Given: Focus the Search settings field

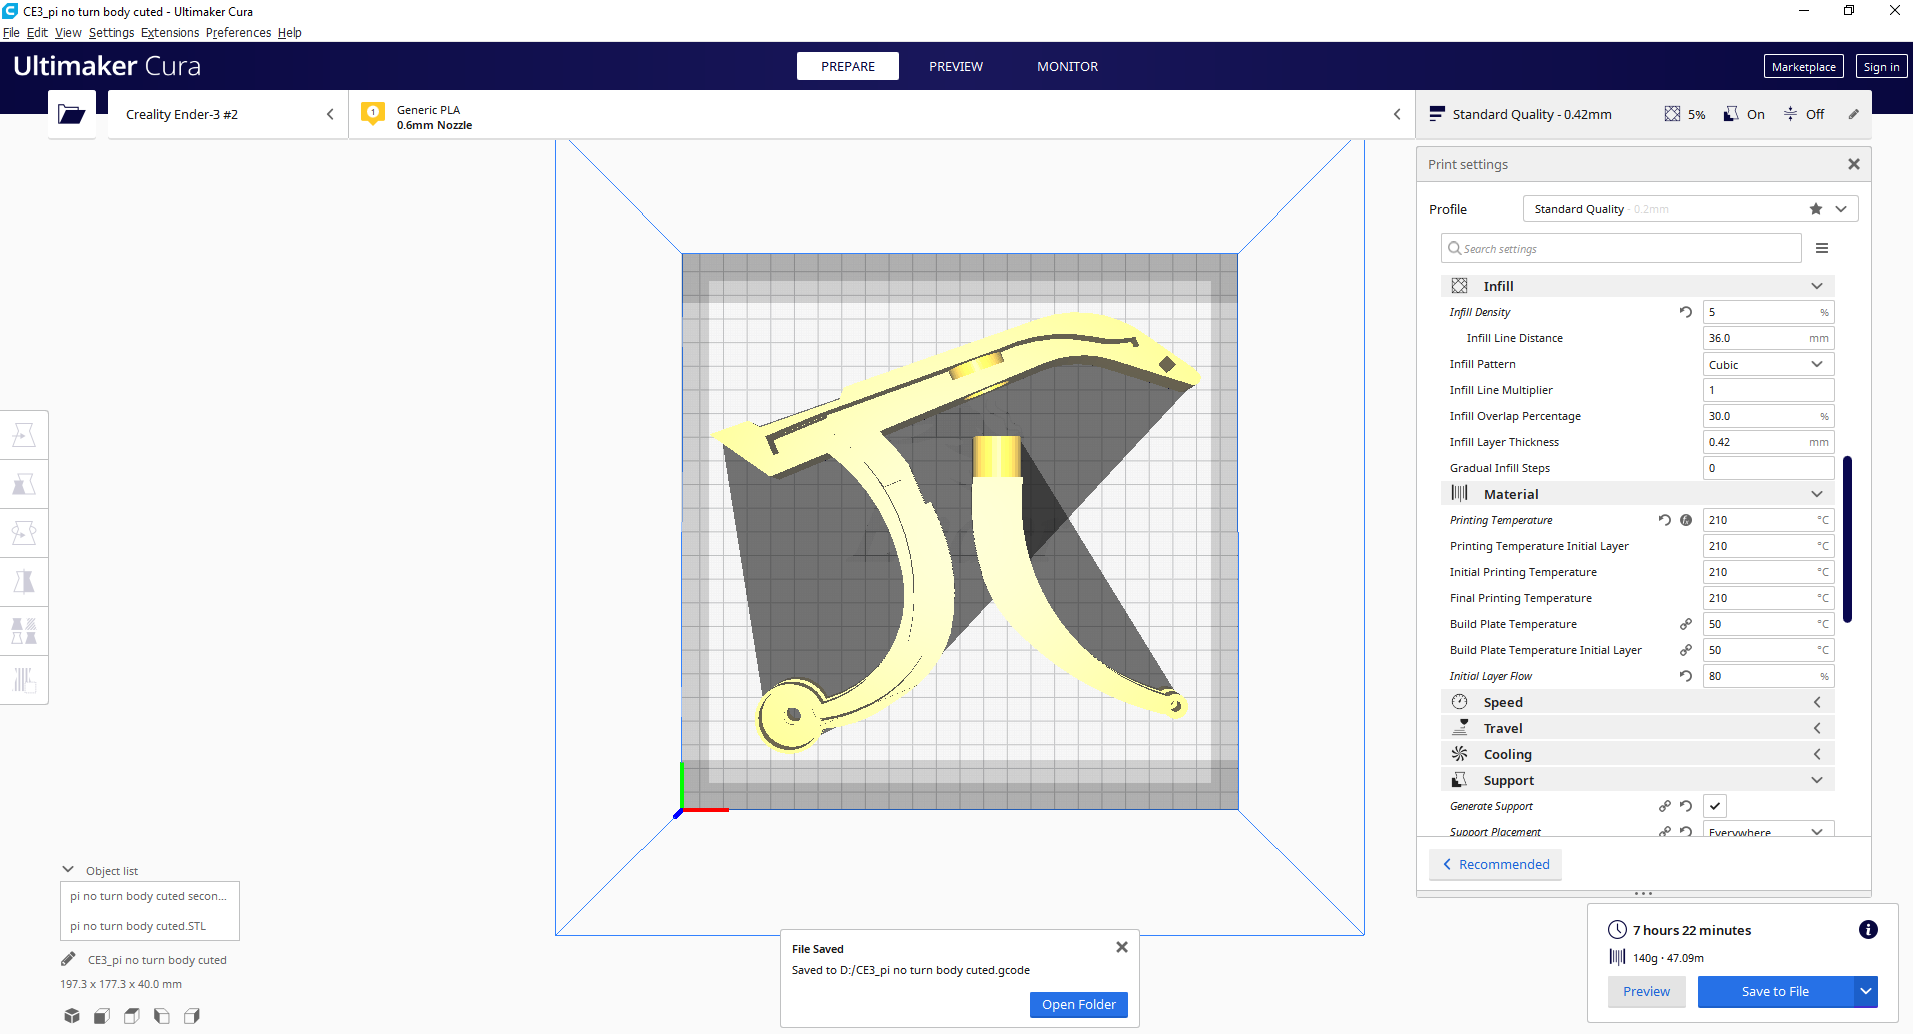Looking at the screenshot, I should [x=1621, y=248].
